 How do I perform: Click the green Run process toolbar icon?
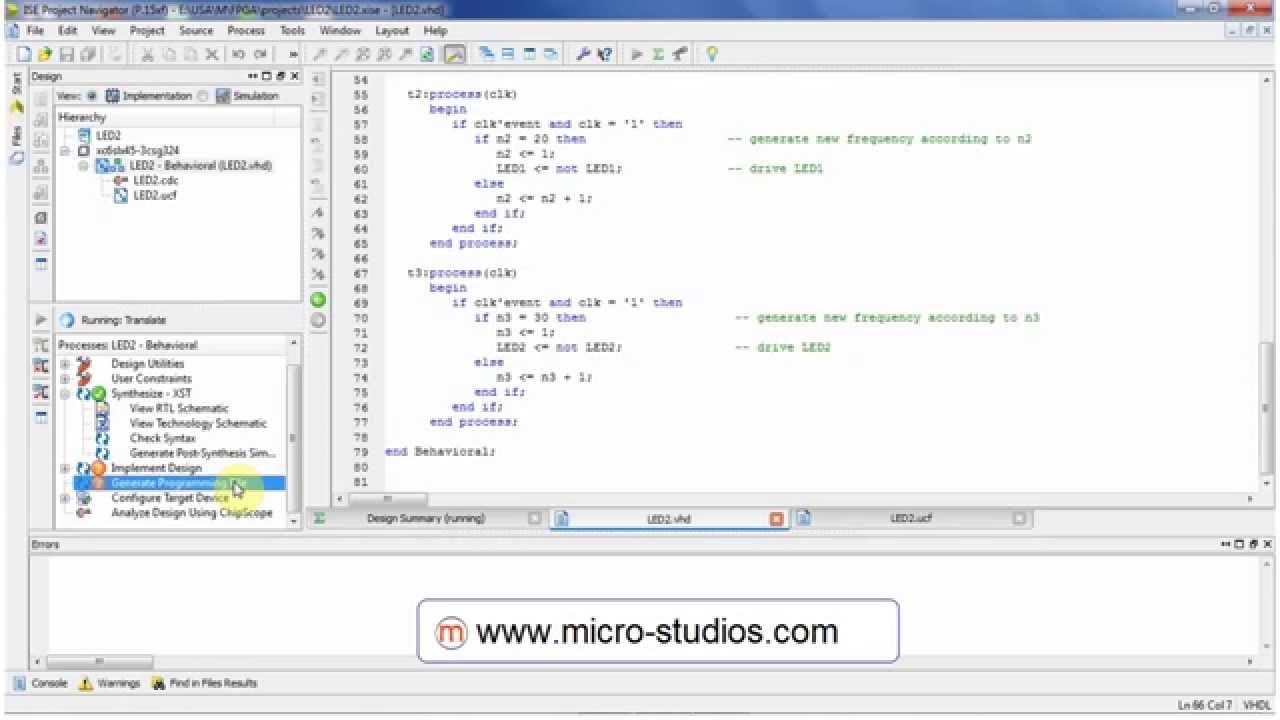[x=637, y=54]
